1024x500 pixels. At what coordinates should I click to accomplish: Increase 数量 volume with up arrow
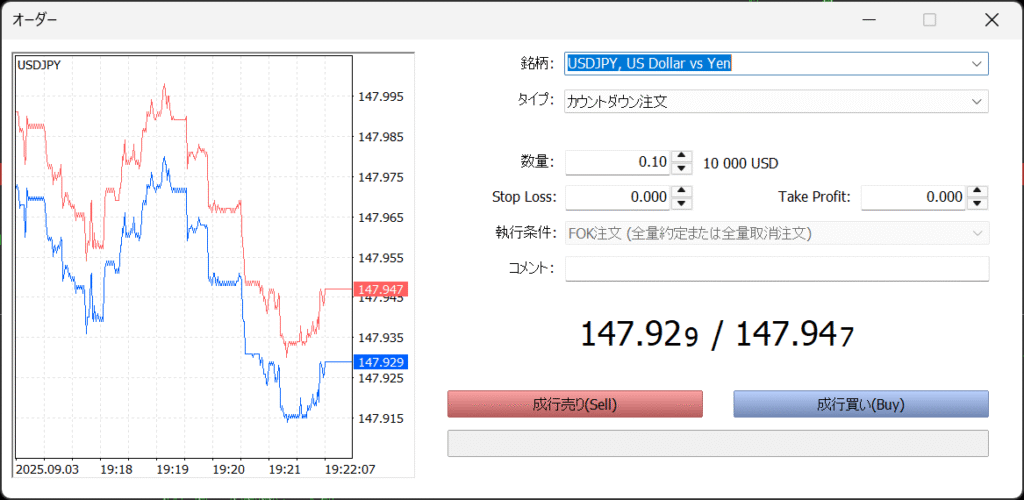pyautogui.click(x=681, y=157)
